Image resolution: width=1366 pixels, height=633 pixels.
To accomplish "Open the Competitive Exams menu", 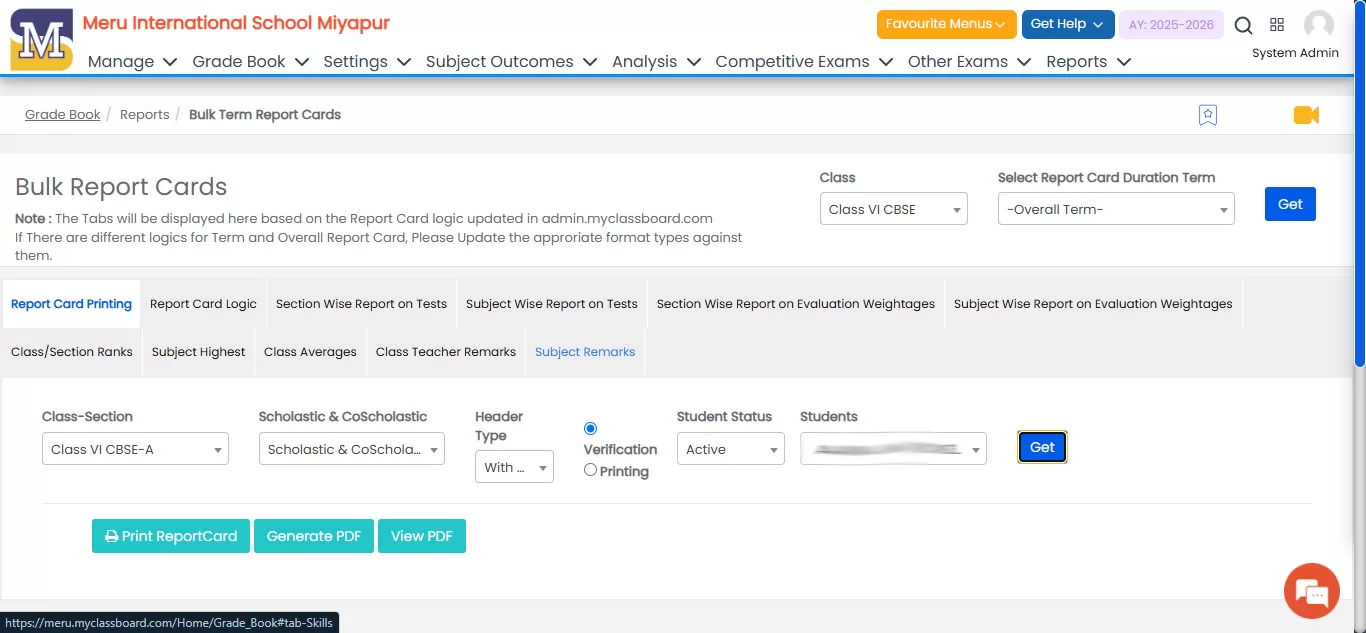I will 803,61.
